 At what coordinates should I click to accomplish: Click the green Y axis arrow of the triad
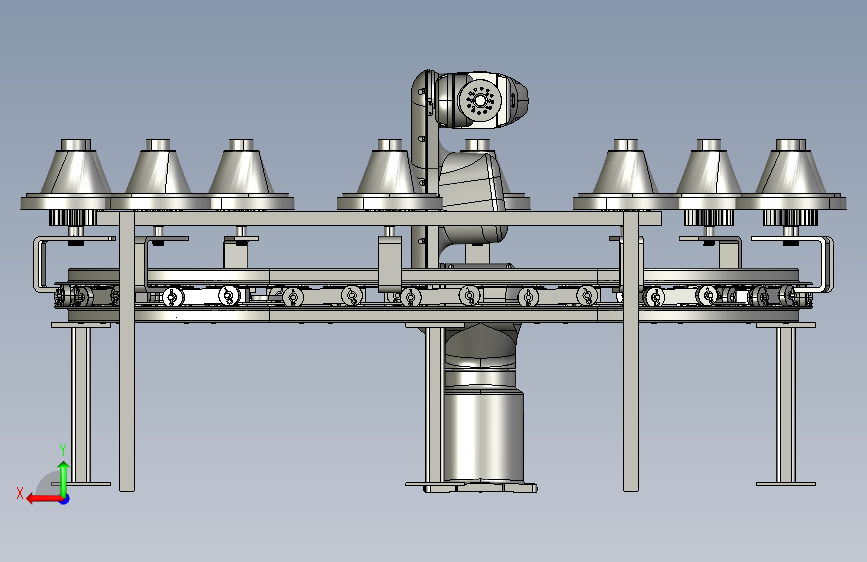[64, 478]
